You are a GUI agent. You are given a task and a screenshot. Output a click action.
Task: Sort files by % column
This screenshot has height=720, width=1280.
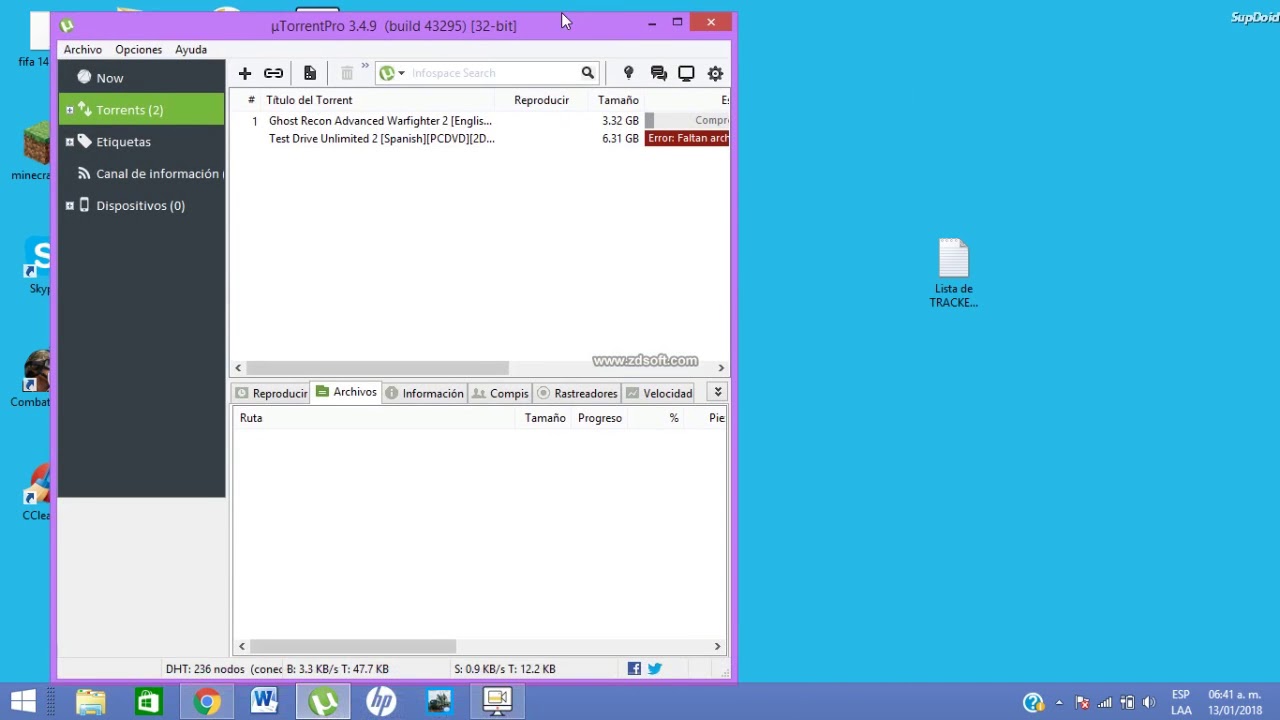tap(674, 418)
